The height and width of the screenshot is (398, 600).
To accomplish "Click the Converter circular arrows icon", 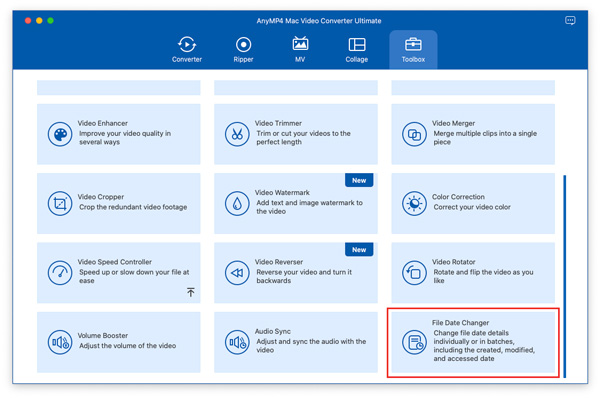I will (187, 44).
